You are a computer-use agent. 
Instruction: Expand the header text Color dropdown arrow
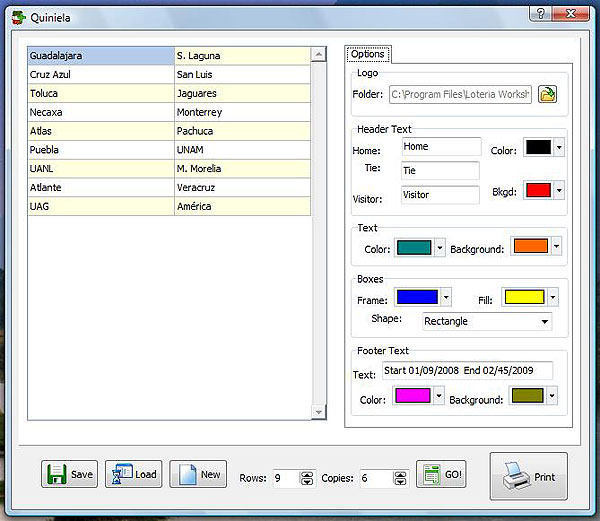[x=559, y=148]
